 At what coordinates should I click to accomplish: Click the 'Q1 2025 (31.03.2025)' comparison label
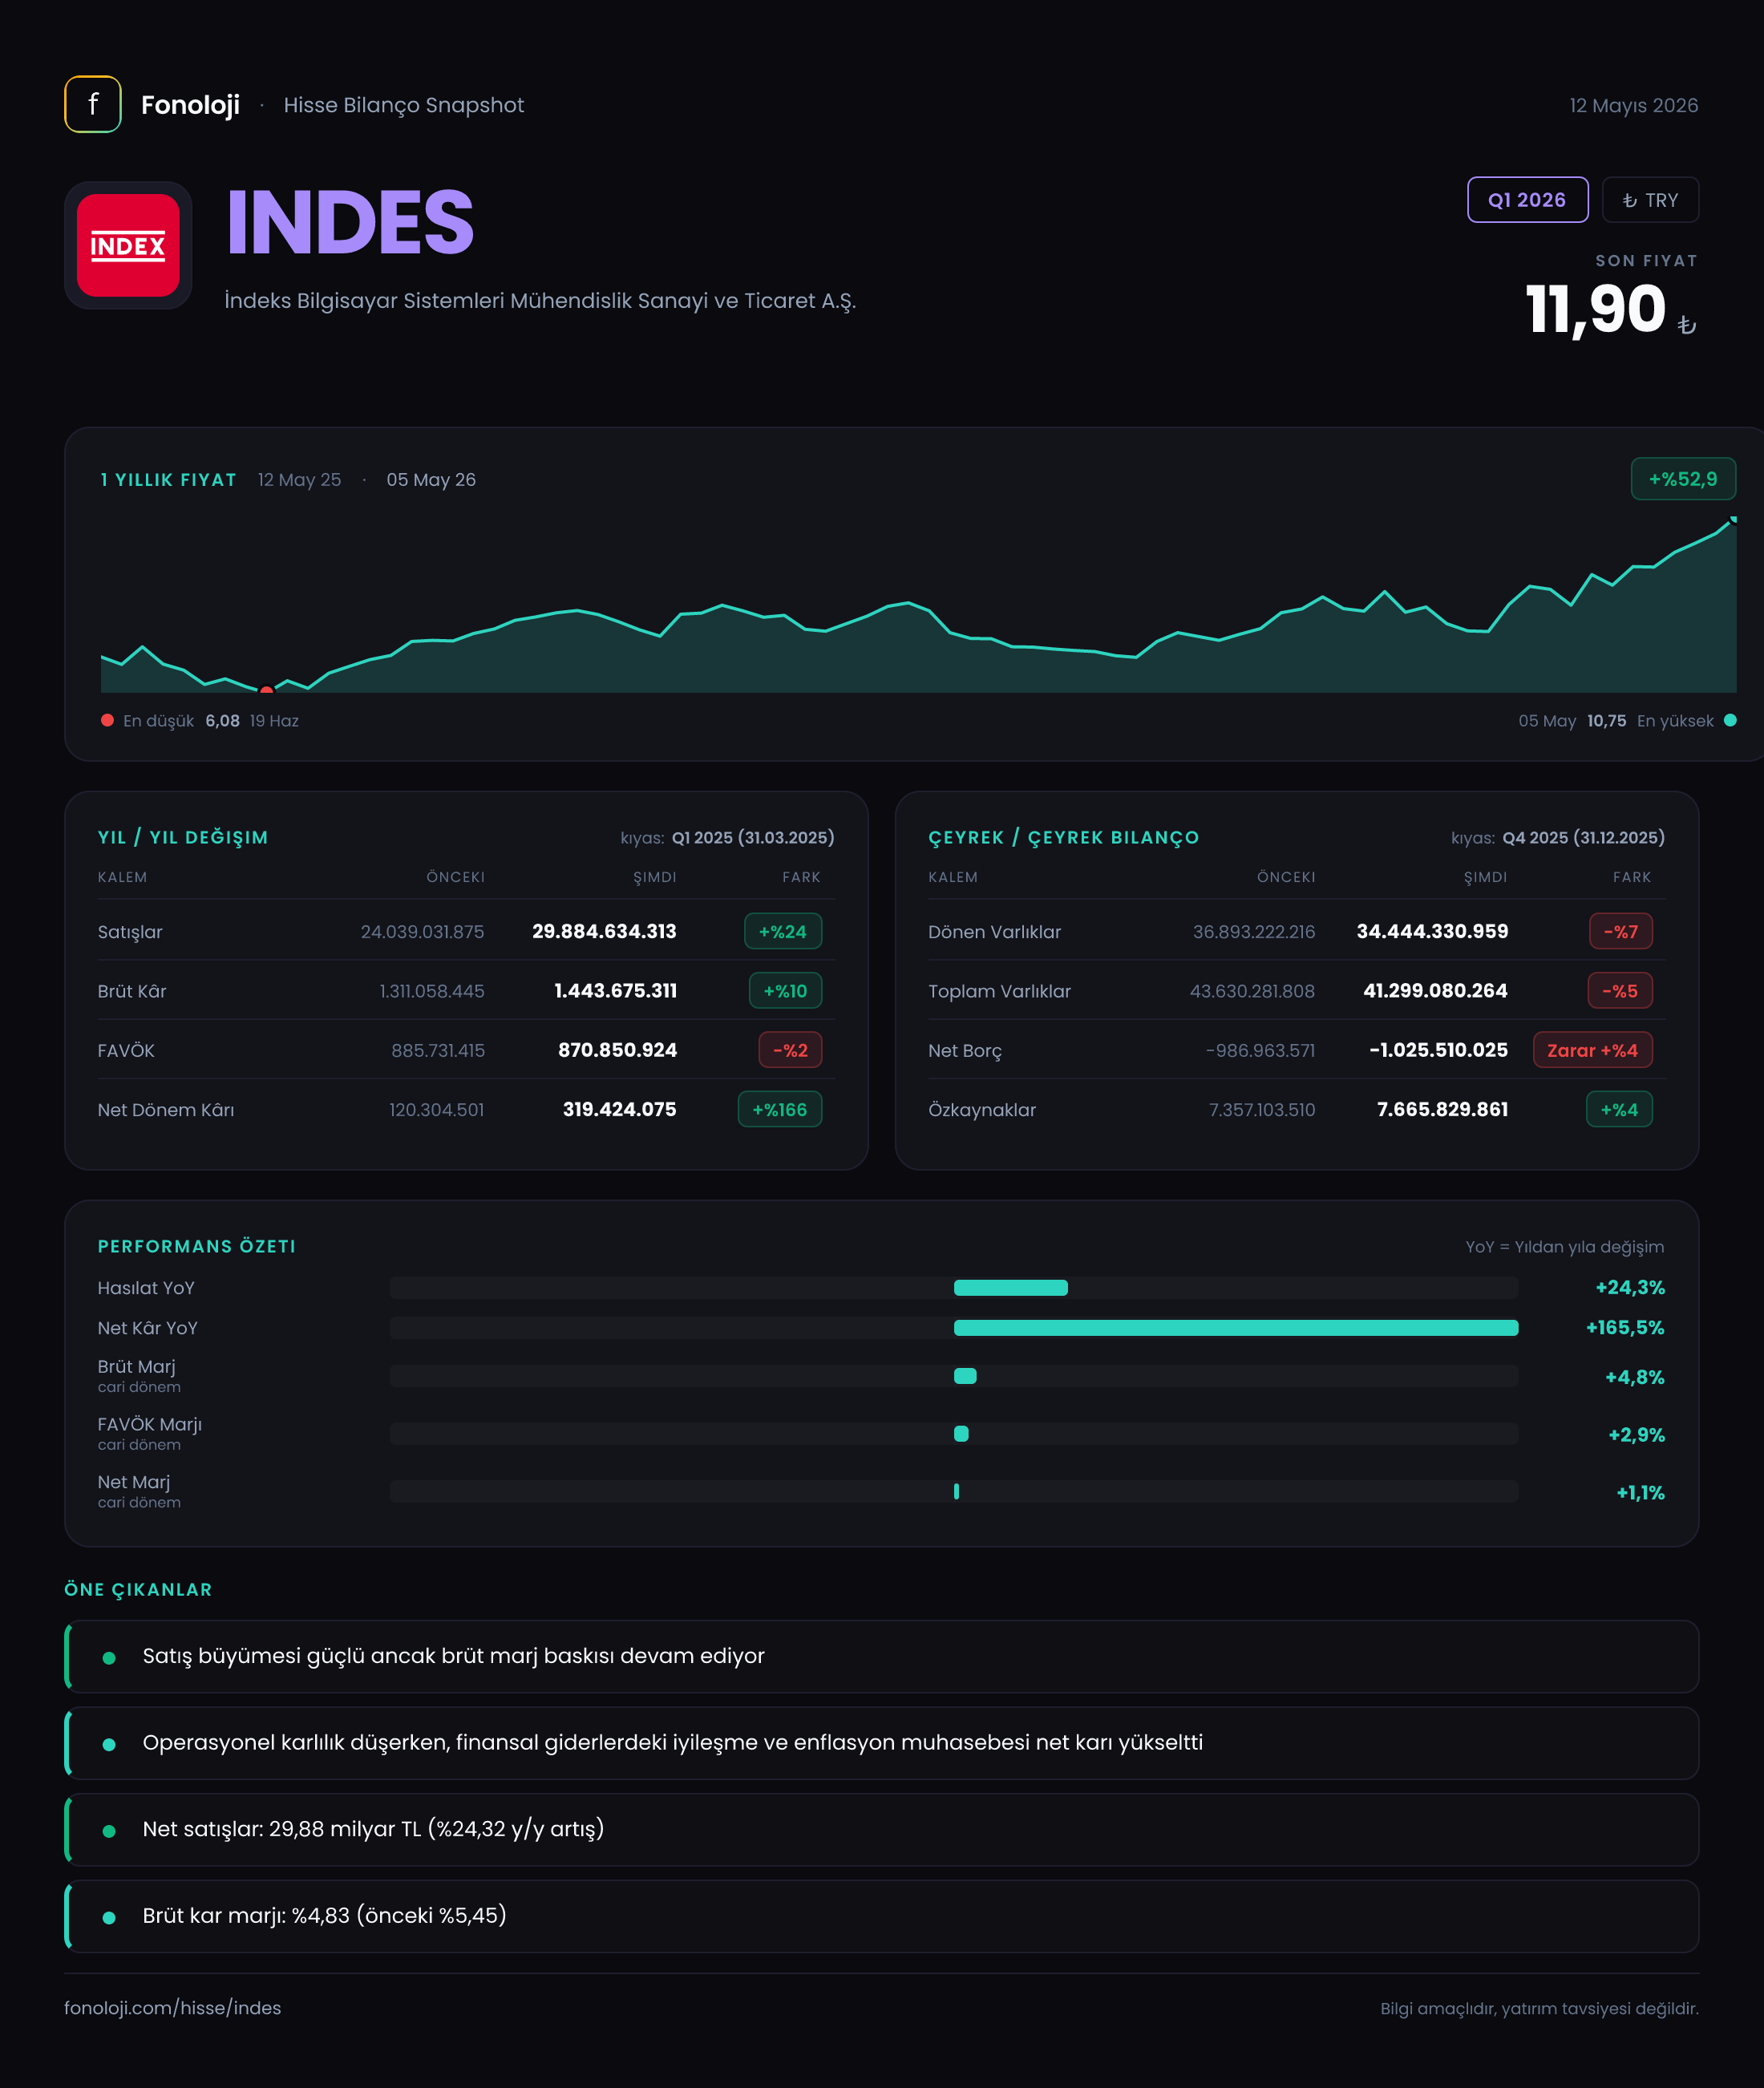752,837
